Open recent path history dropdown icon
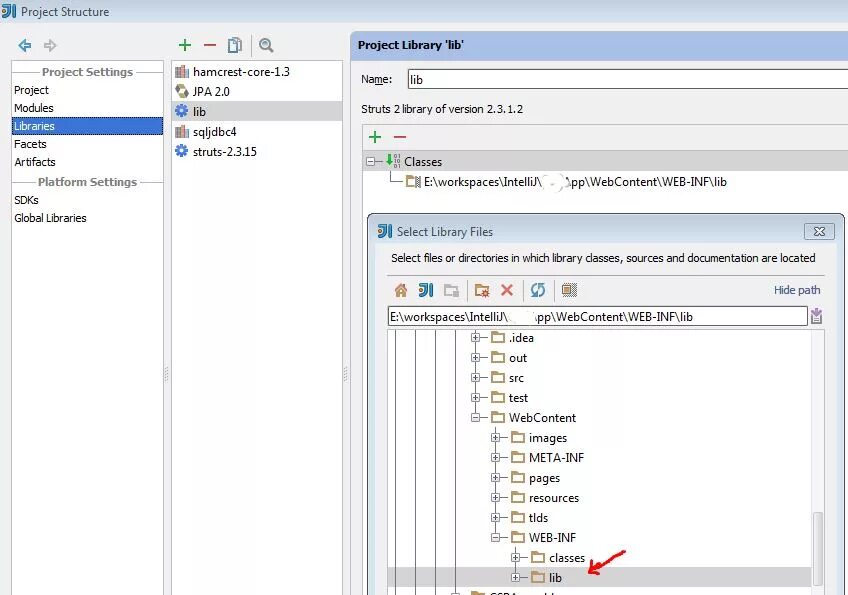 816,316
